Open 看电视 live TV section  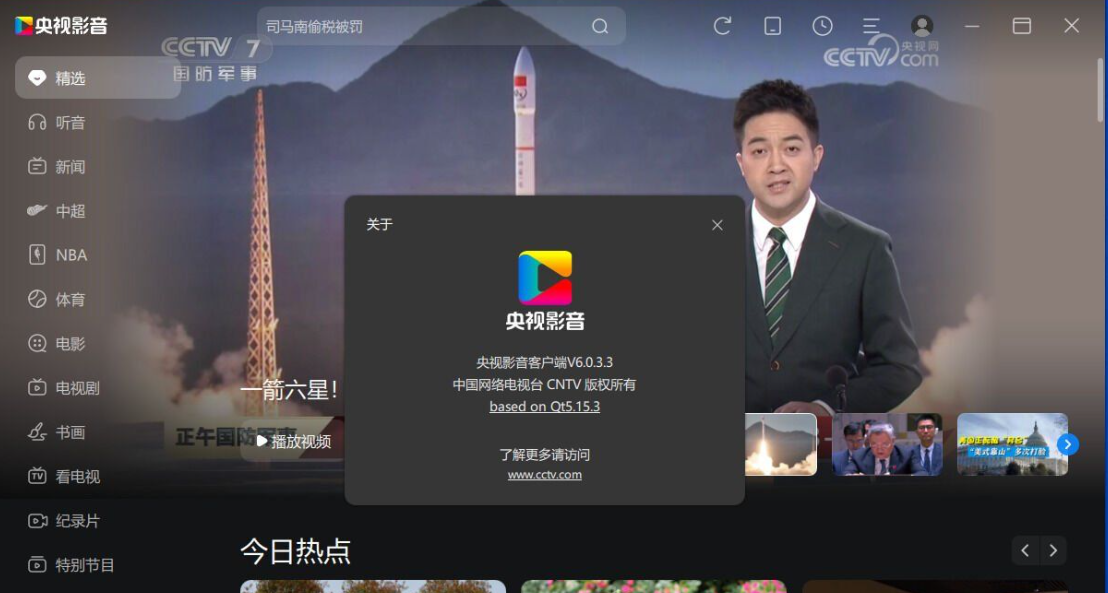point(77,477)
